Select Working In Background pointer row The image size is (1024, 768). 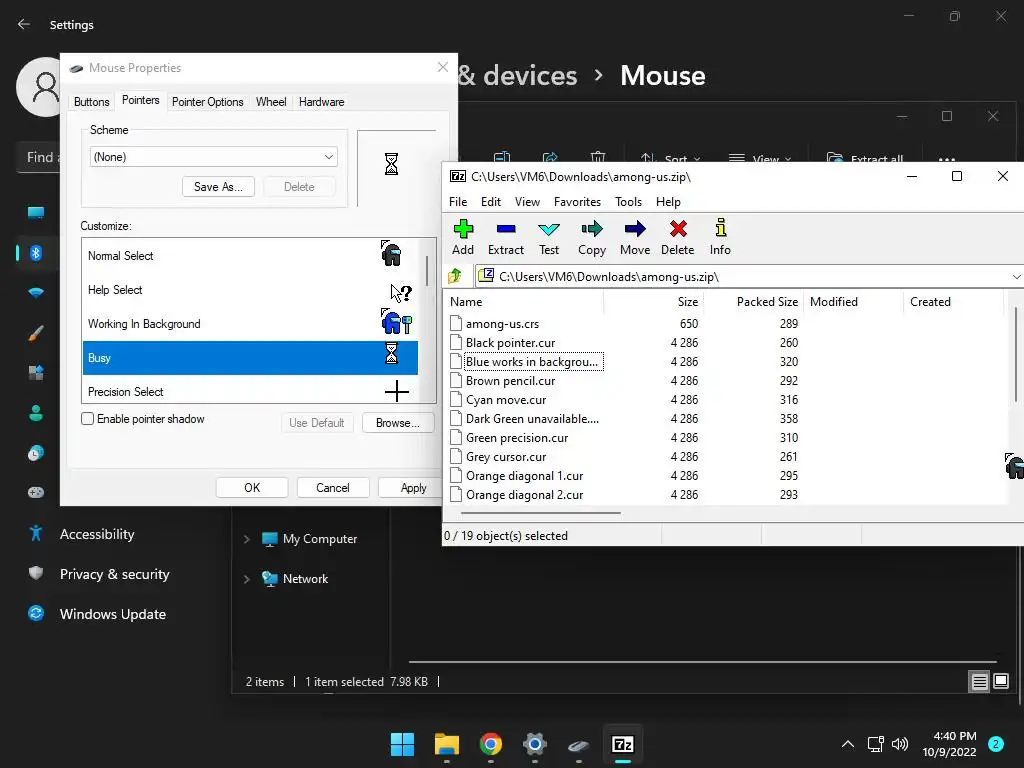click(250, 323)
